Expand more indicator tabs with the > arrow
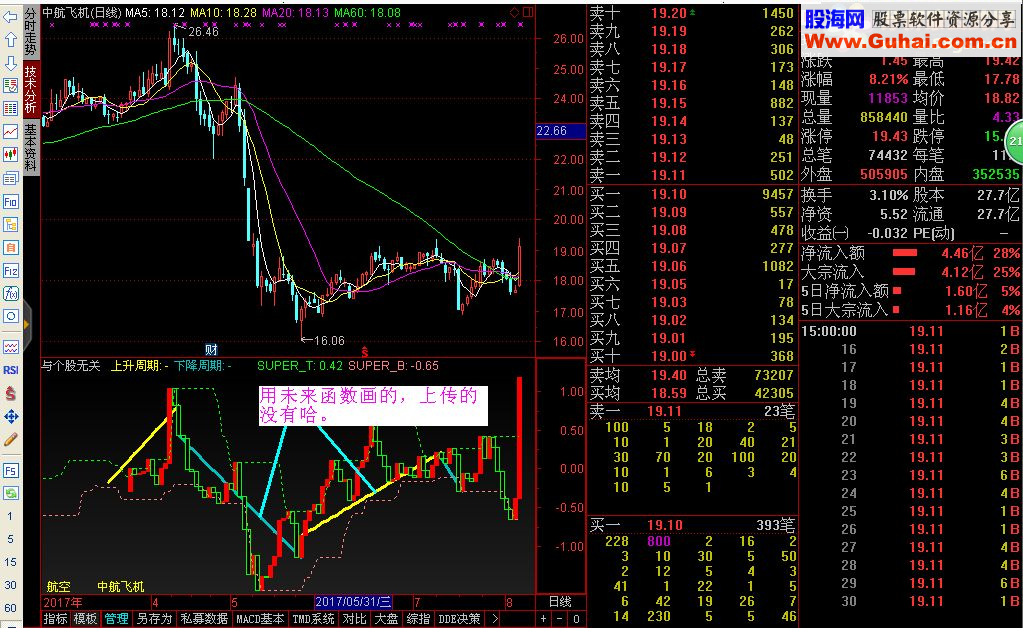This screenshot has width=1023, height=628. 495,619
